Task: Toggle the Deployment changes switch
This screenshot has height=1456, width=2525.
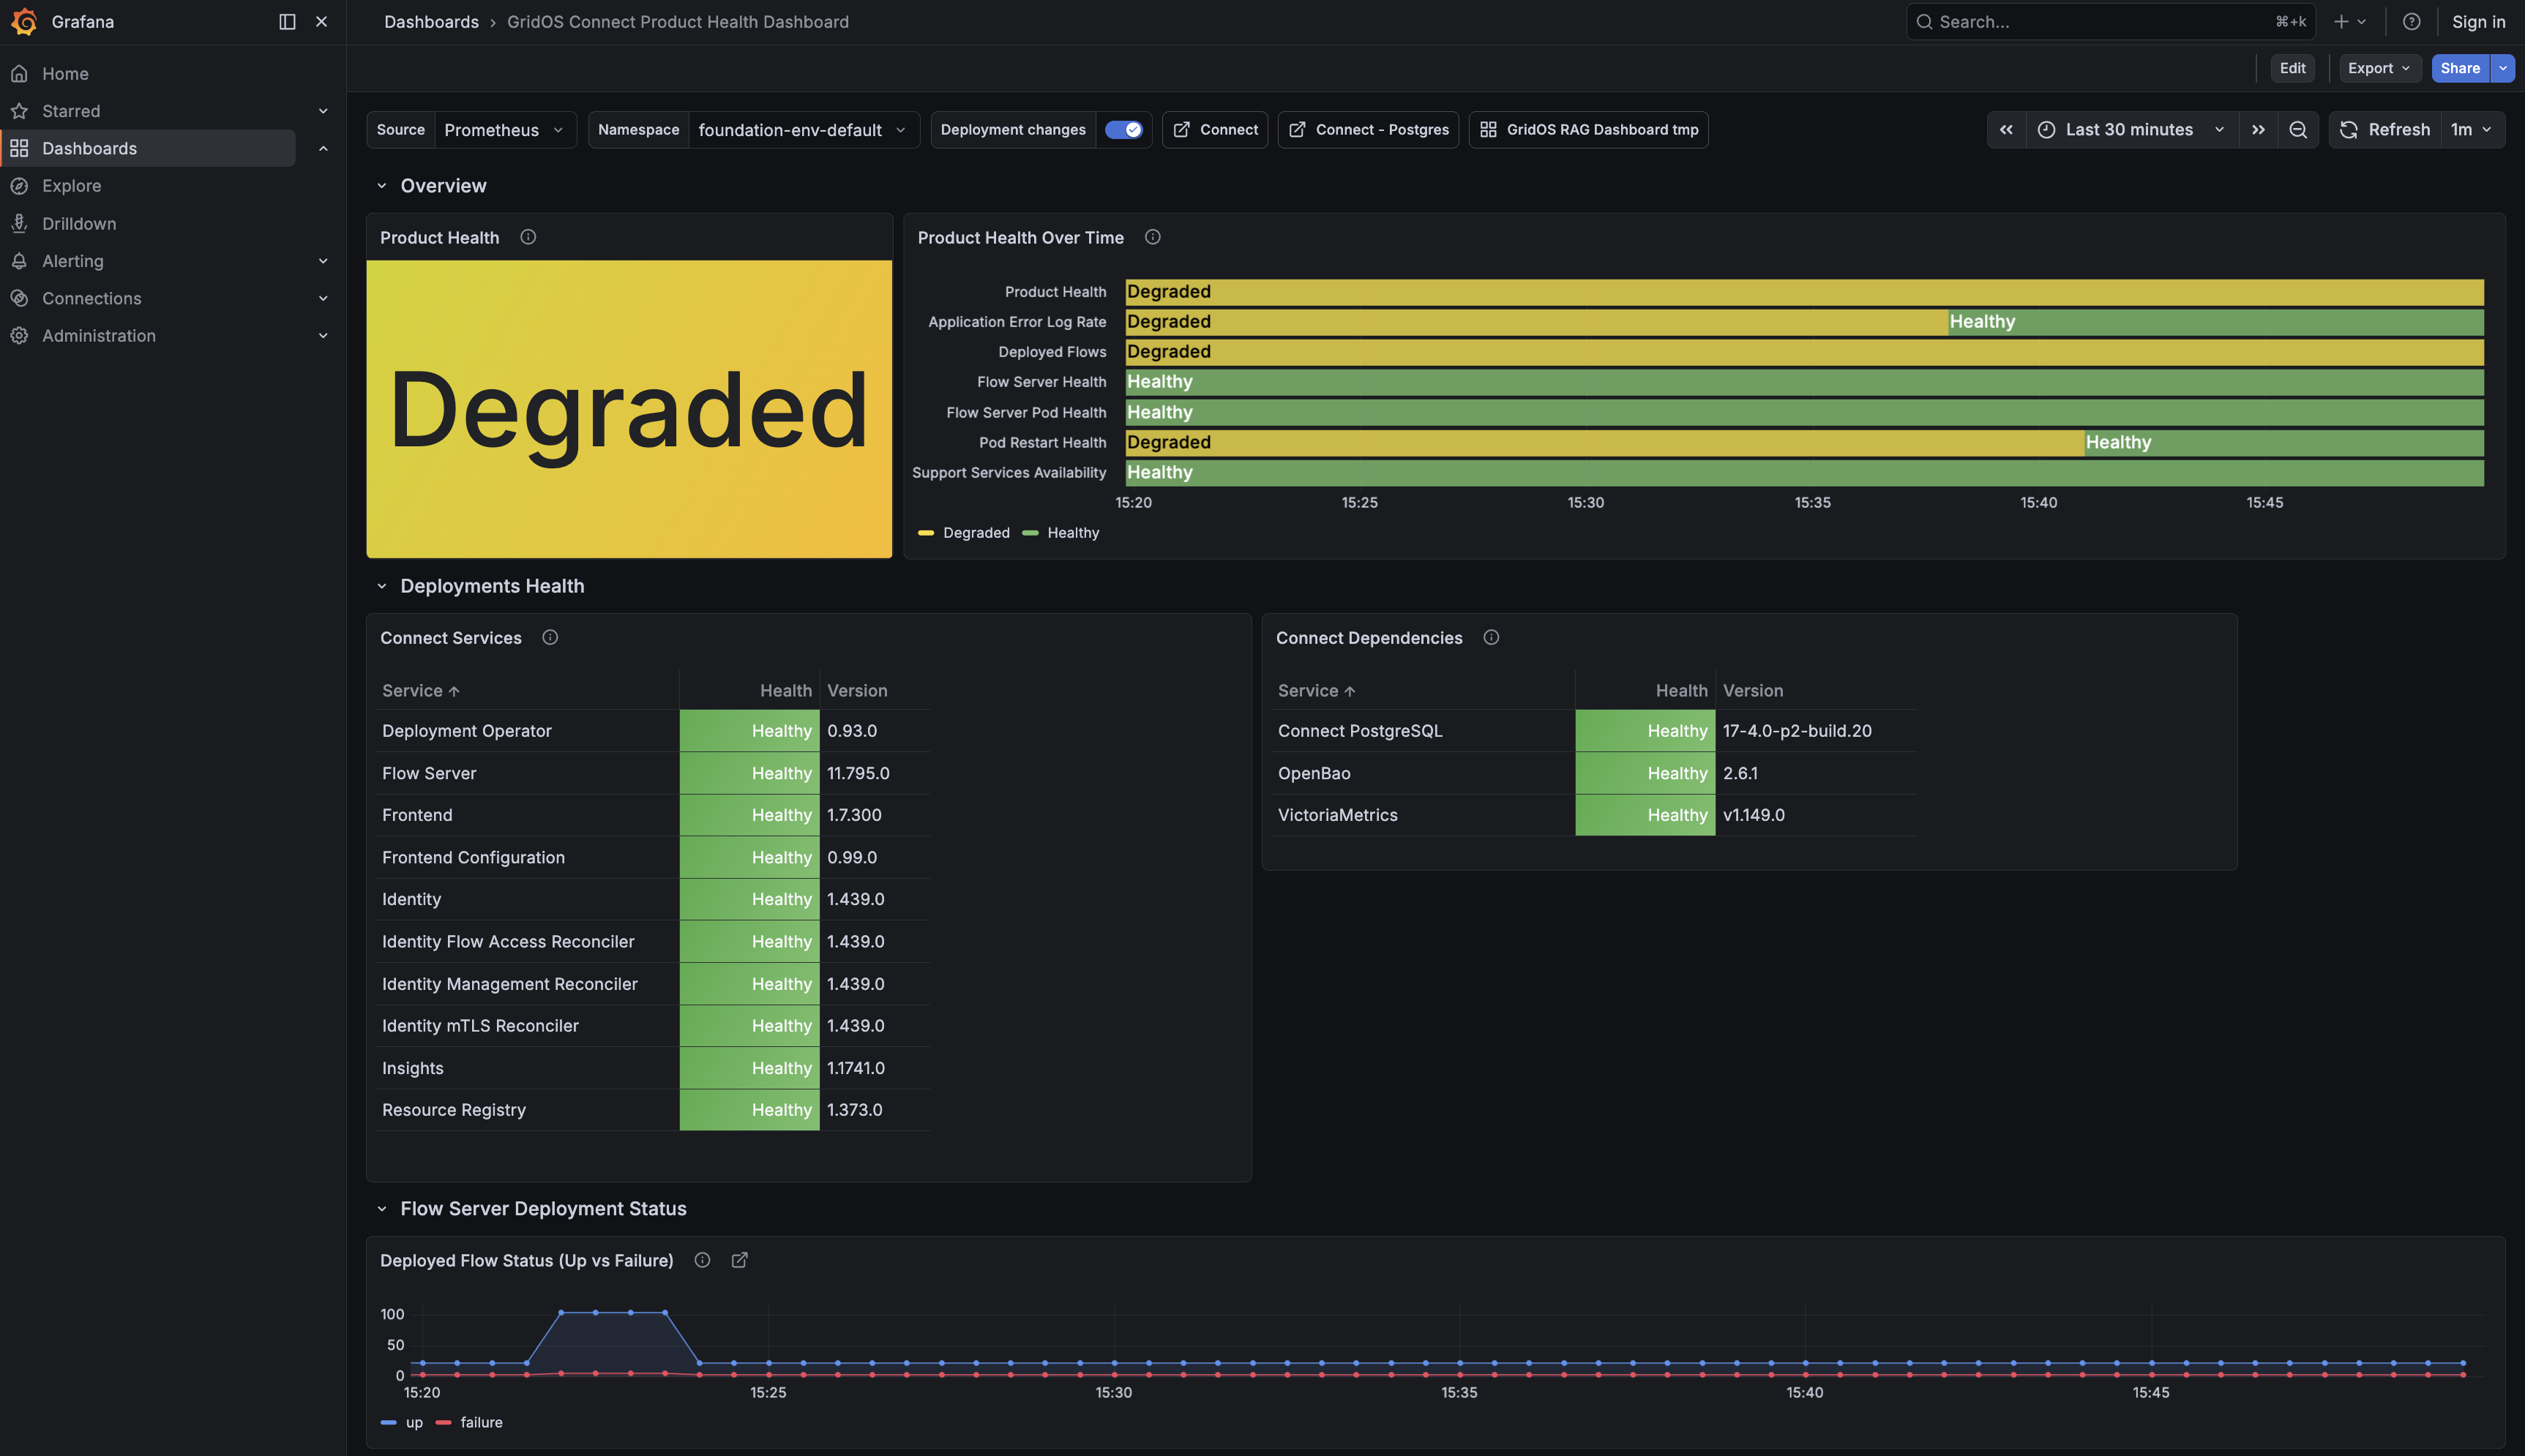Action: point(1123,129)
